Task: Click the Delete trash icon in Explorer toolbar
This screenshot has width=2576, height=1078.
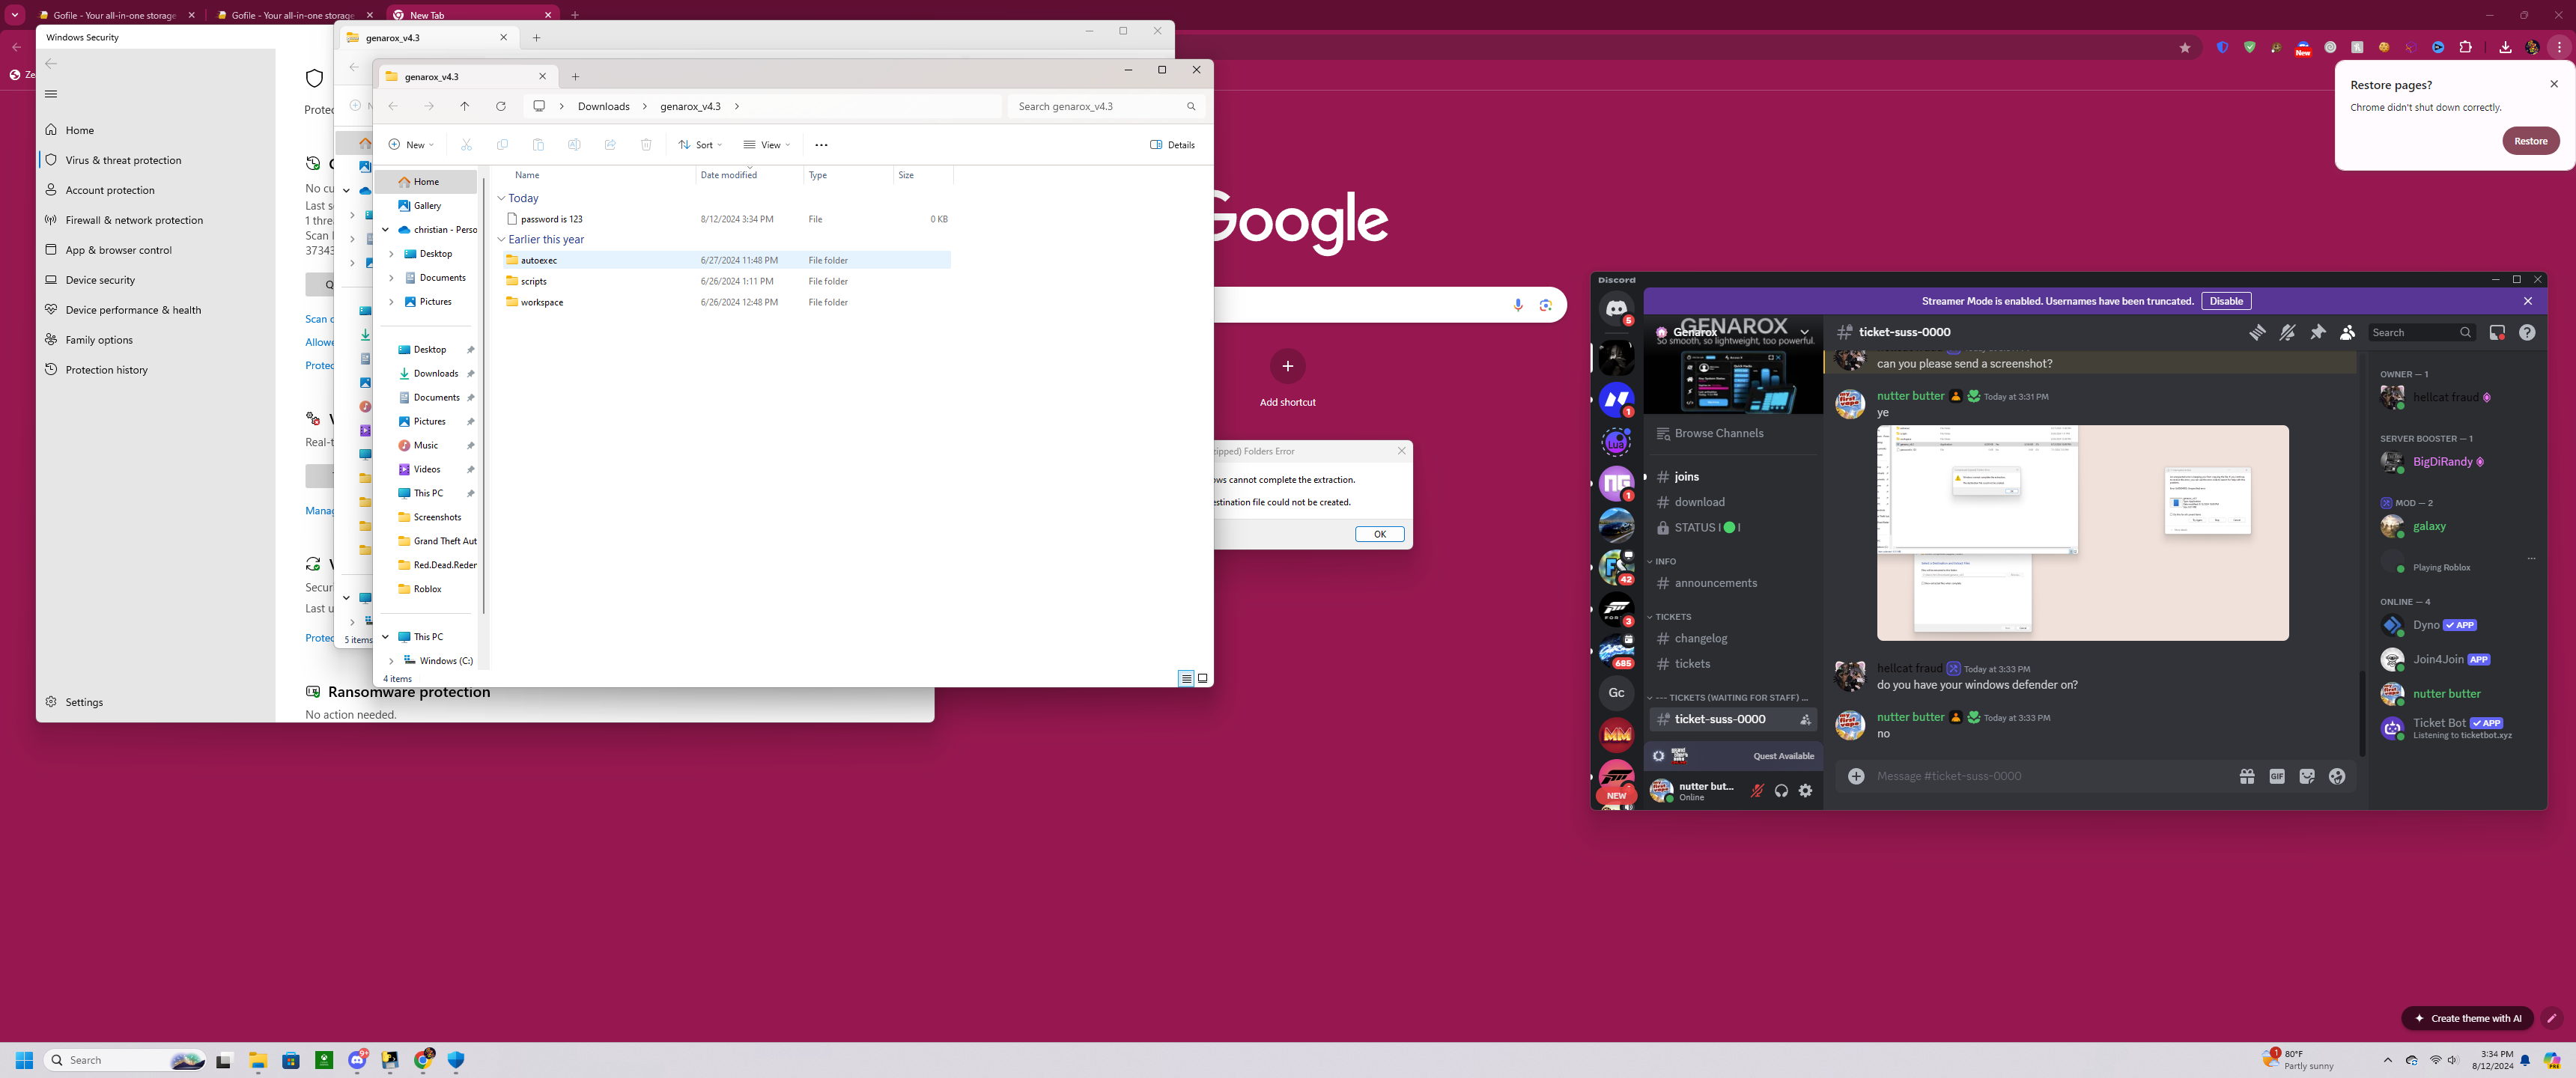Action: (x=646, y=145)
